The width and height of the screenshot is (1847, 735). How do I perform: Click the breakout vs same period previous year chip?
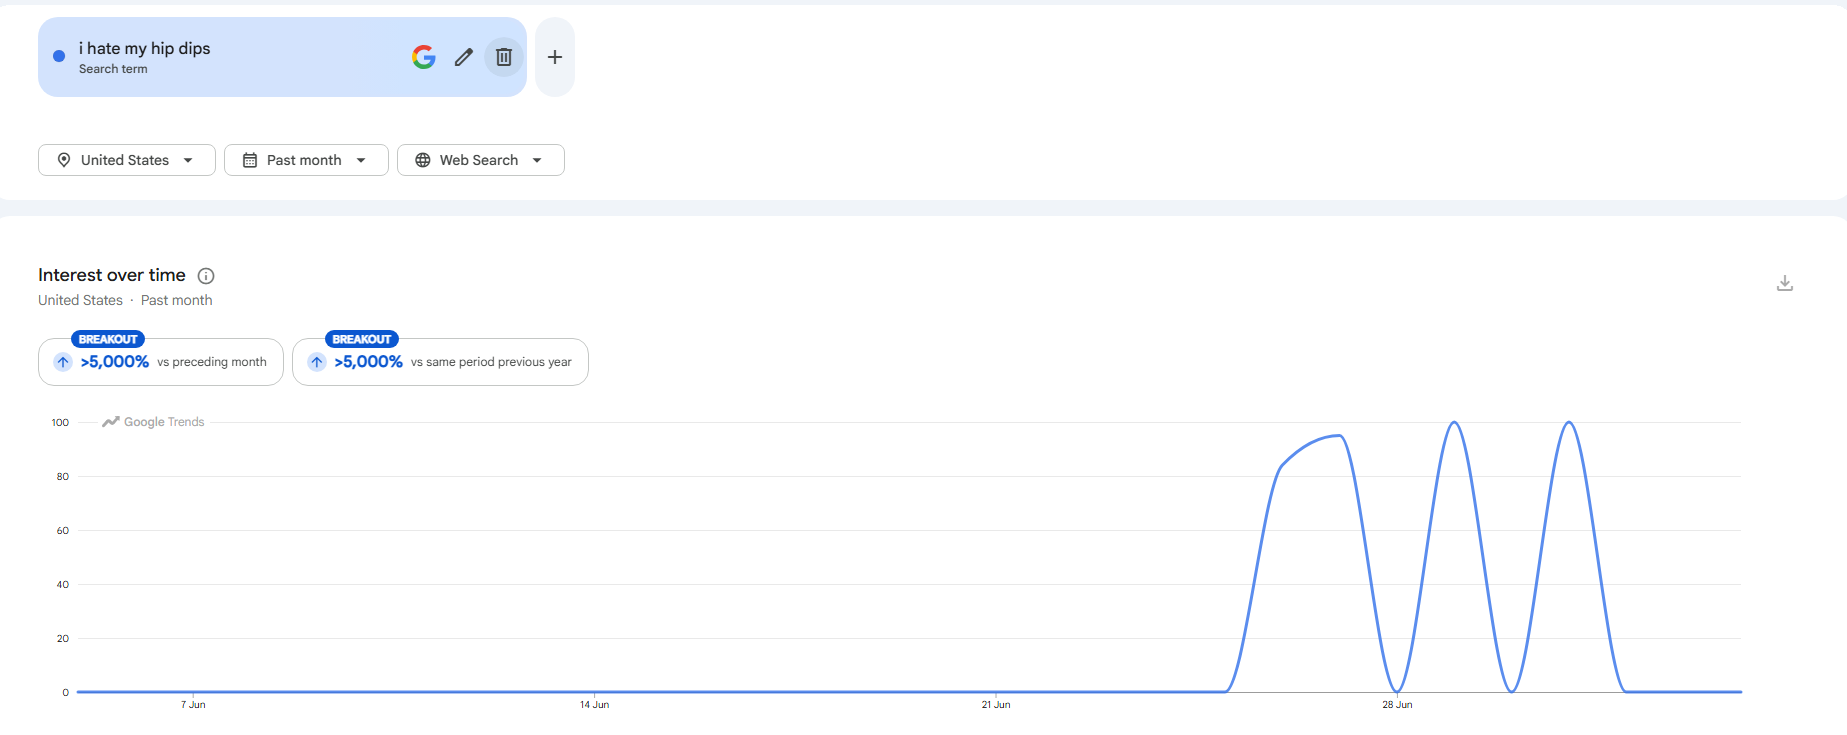440,361
